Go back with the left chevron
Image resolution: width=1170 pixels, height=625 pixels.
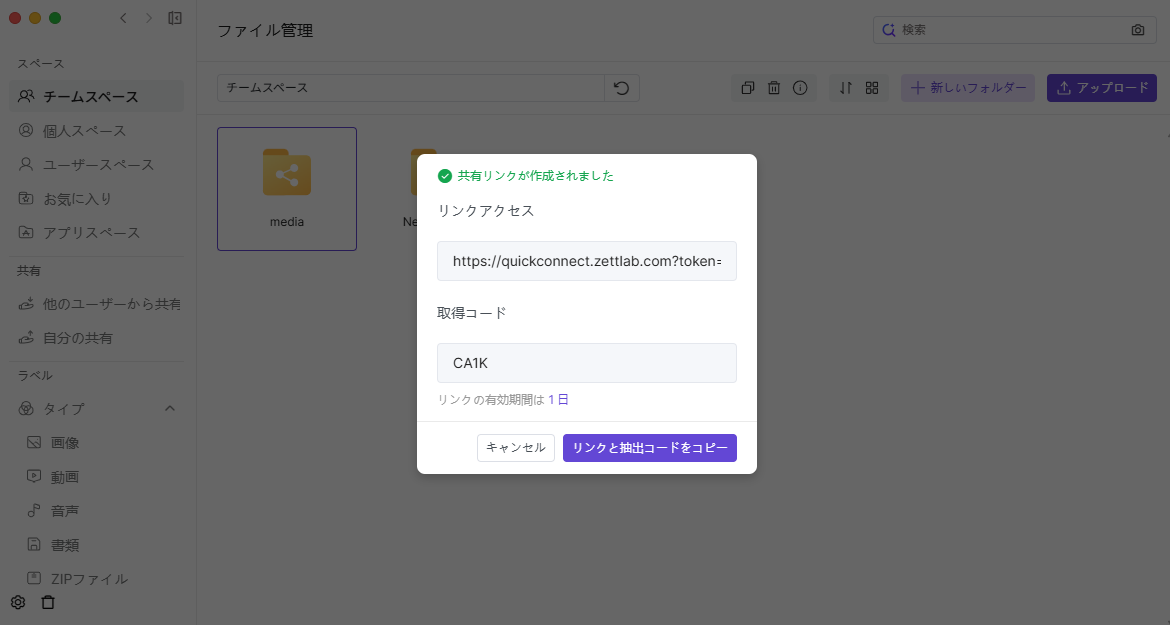(x=123, y=18)
